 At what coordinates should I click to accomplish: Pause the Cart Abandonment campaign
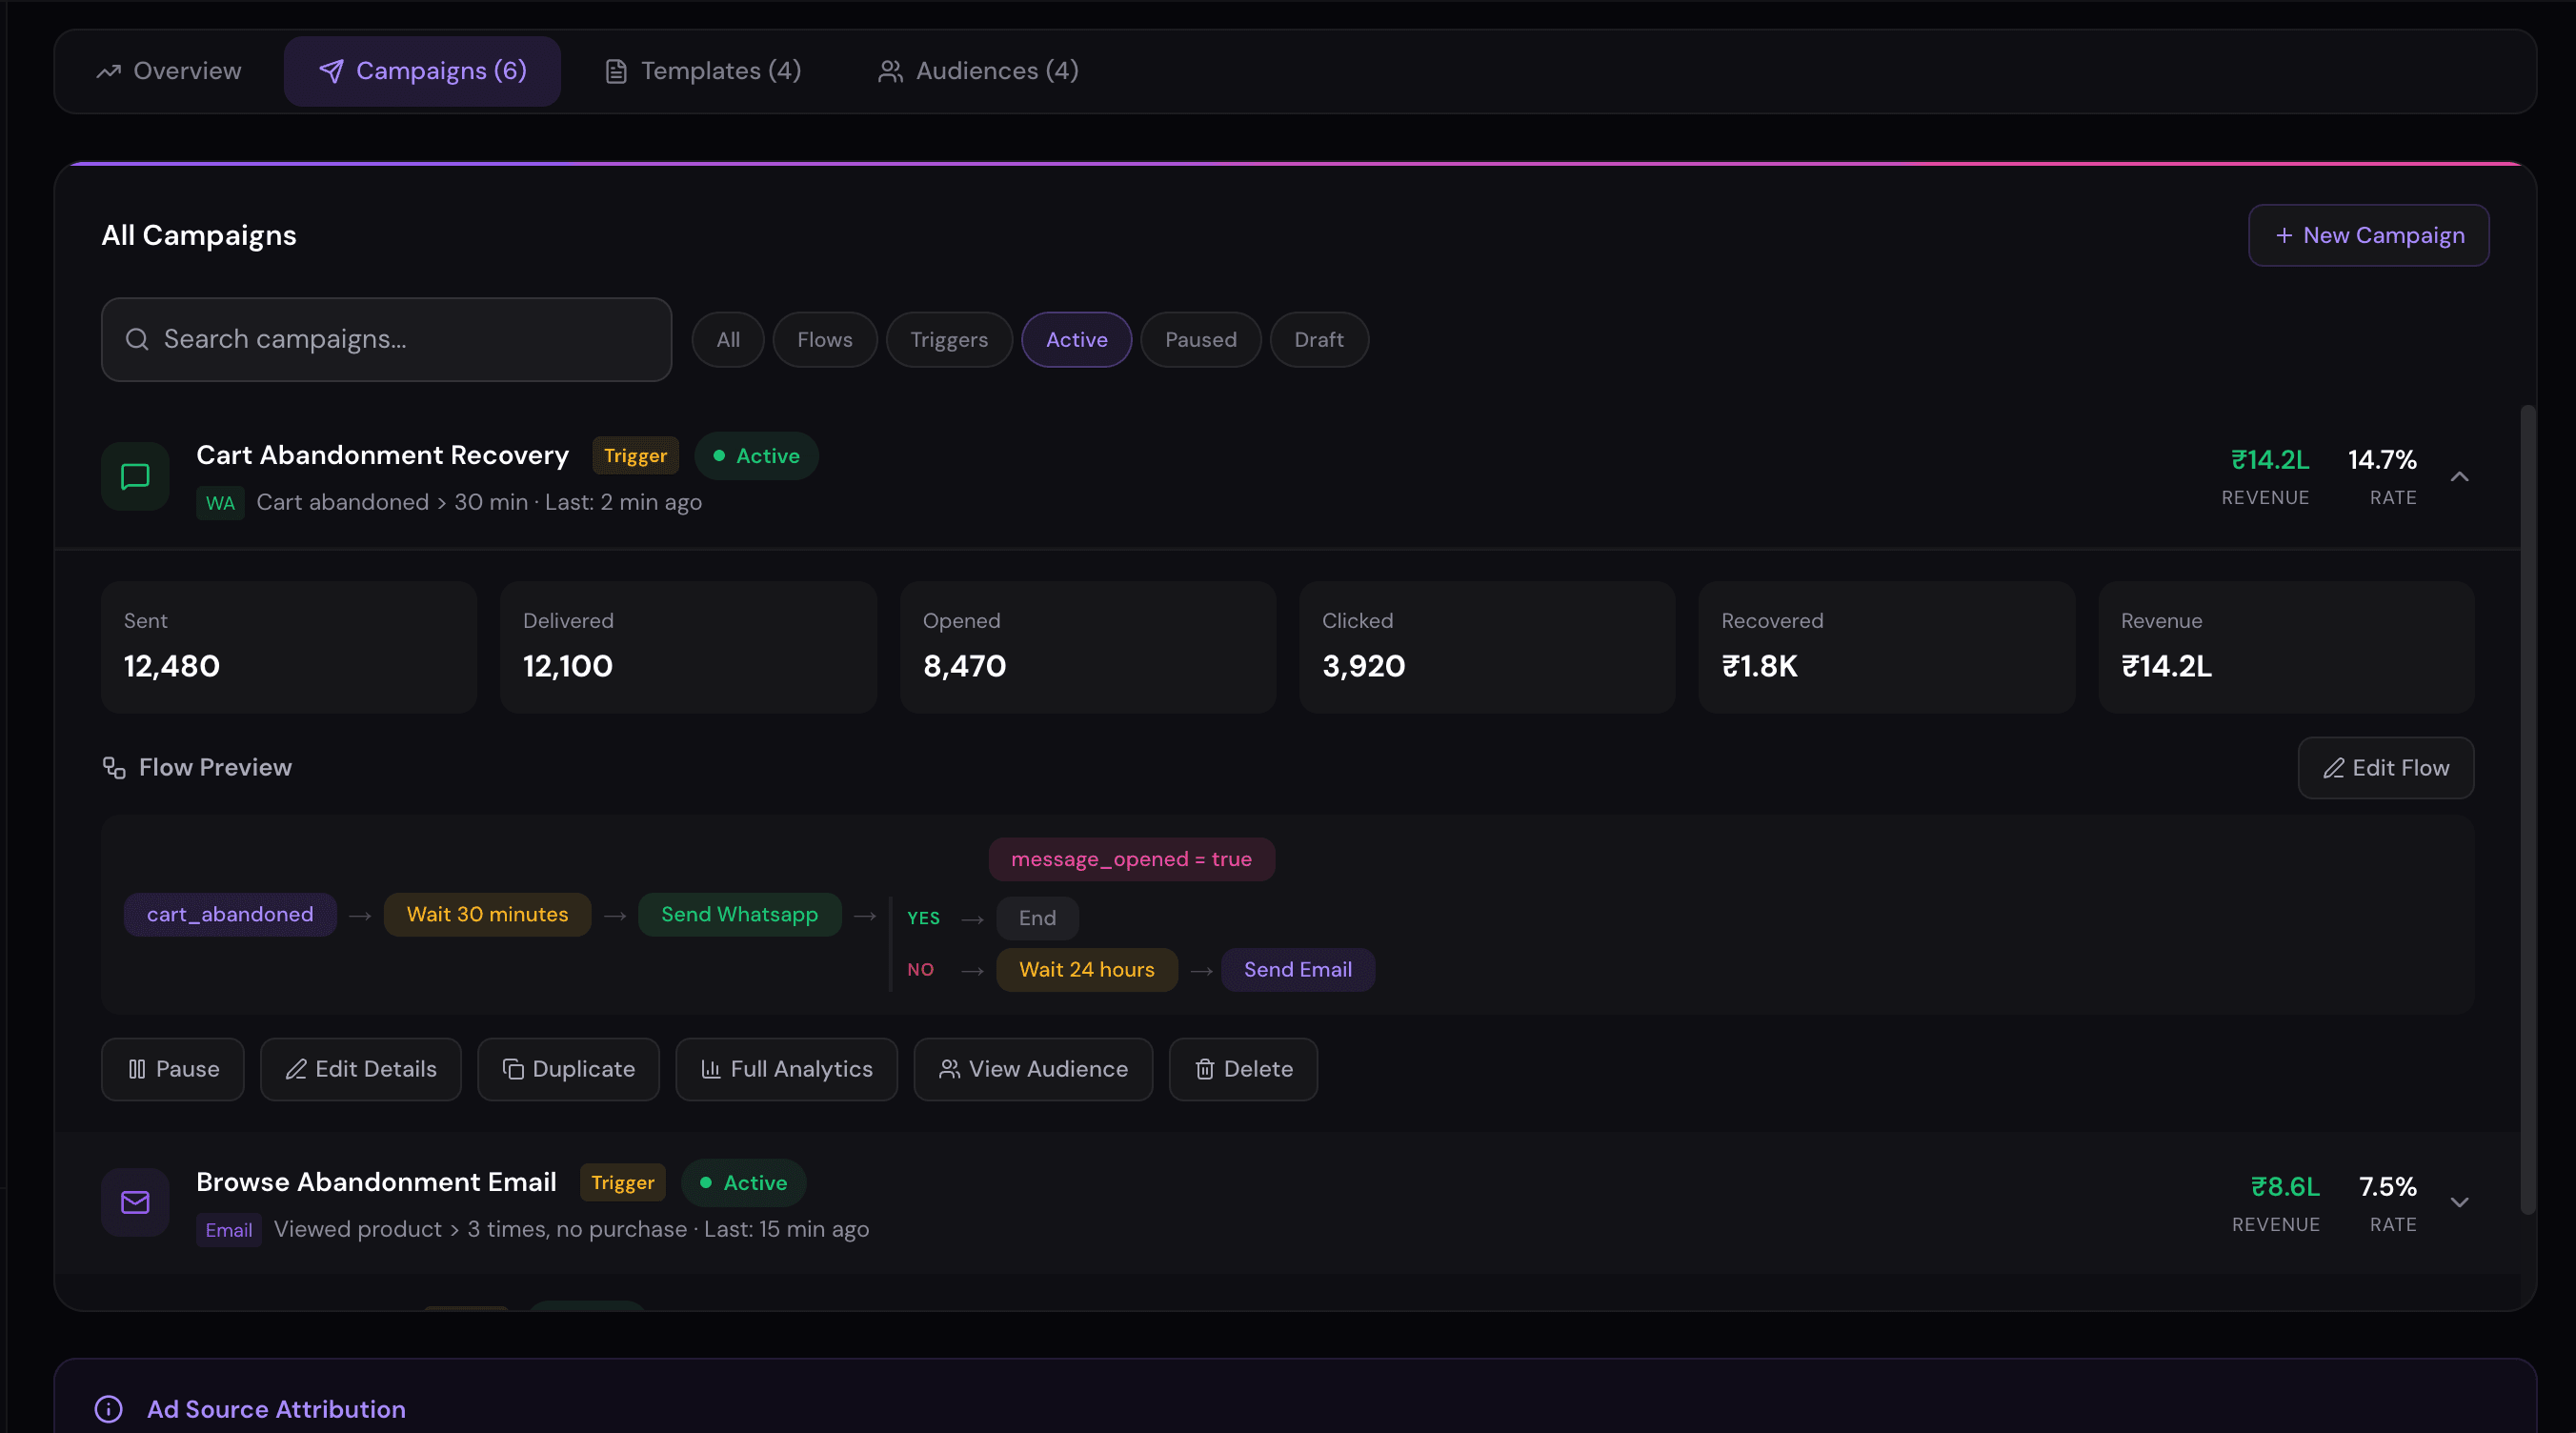pos(173,1070)
